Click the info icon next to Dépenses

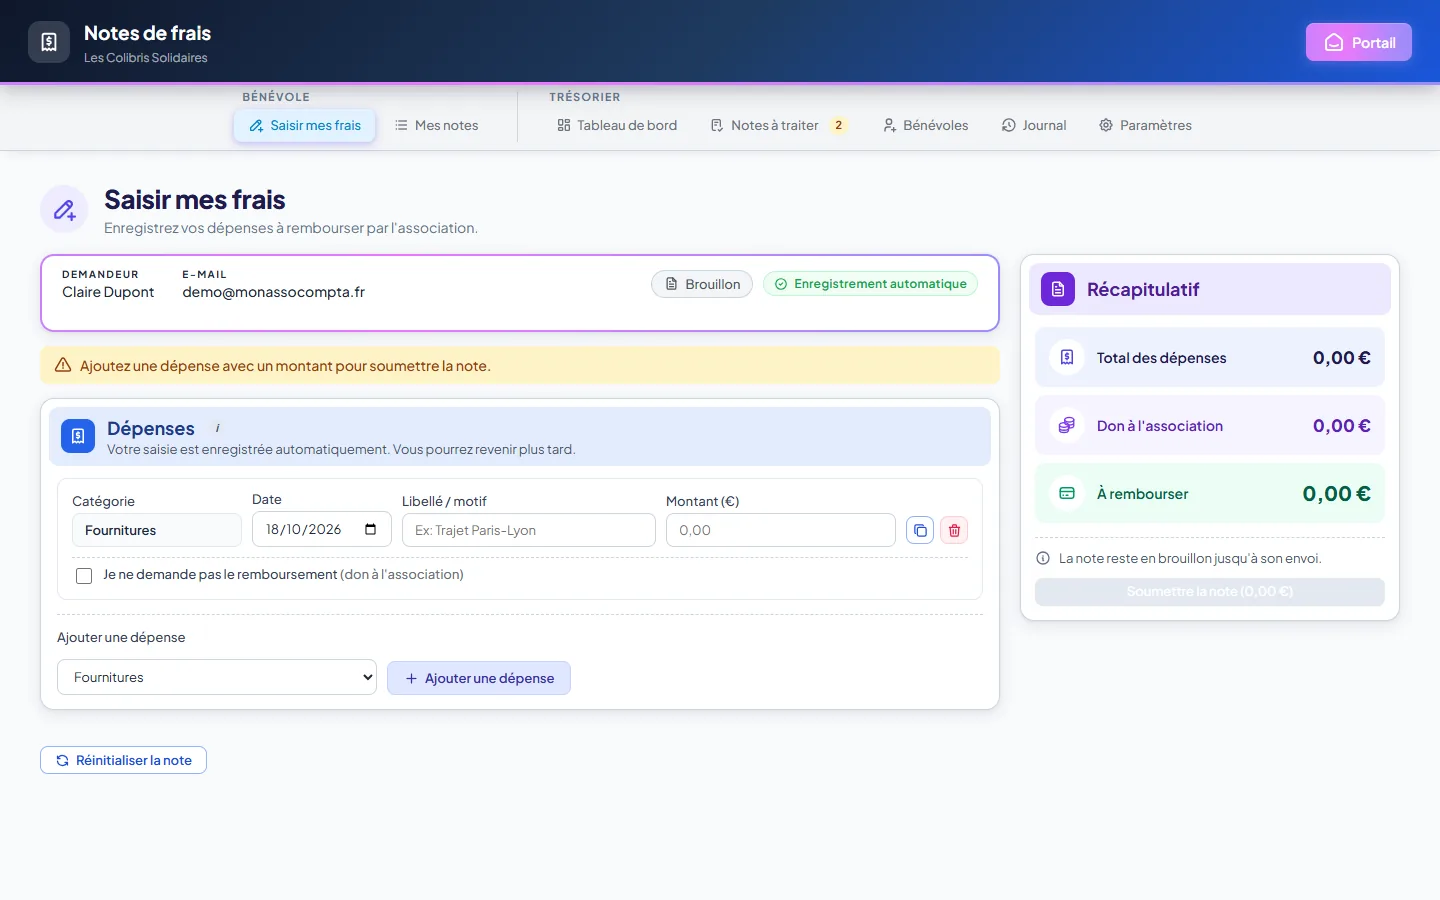tap(218, 428)
